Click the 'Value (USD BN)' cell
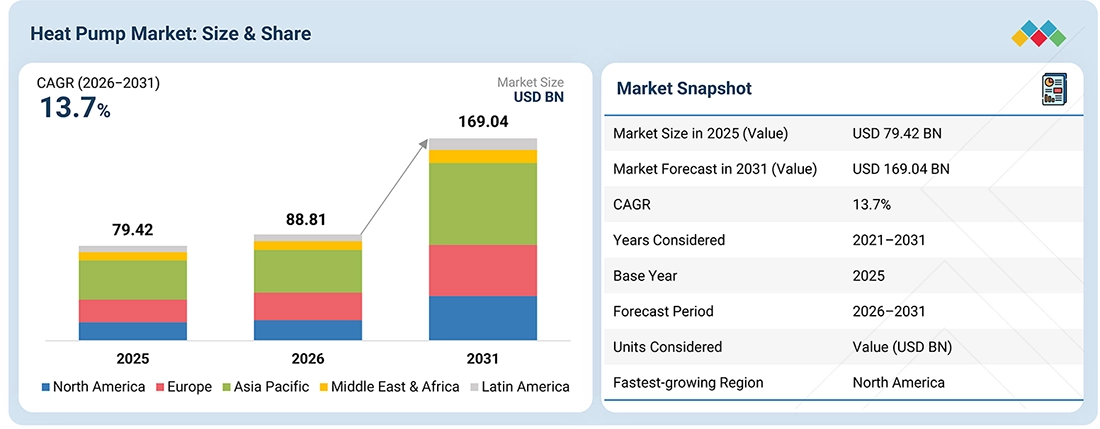The image size is (1100, 429). click(903, 347)
